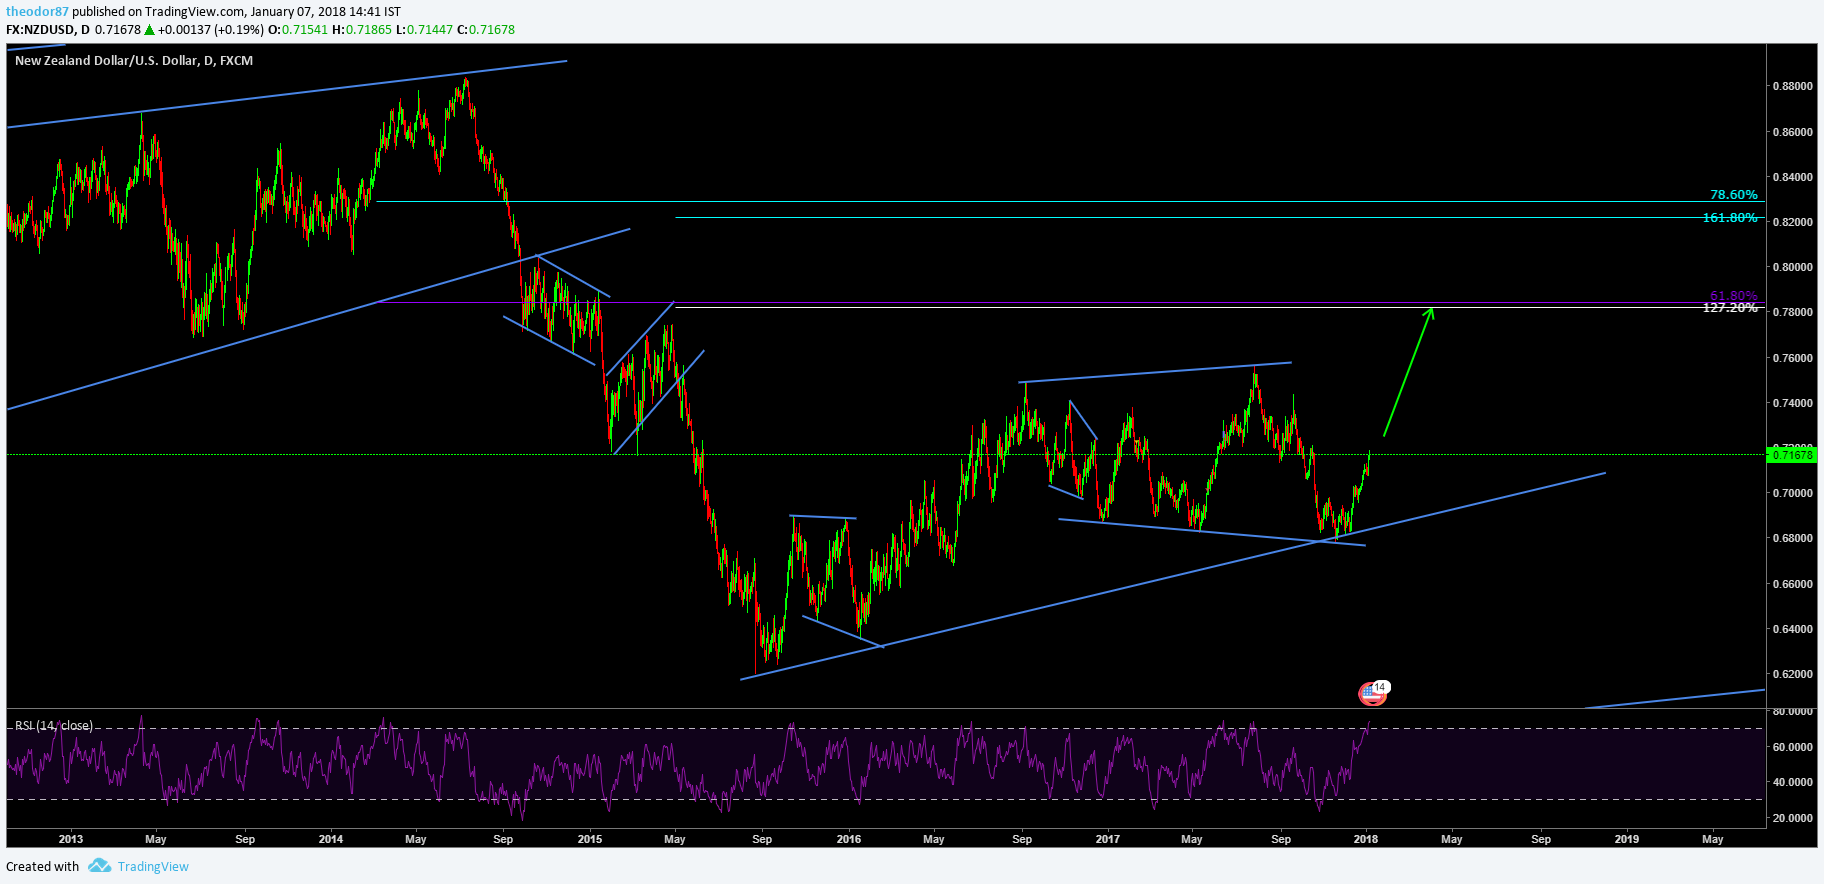Select the purple 61.80% retracement label

1733,296
